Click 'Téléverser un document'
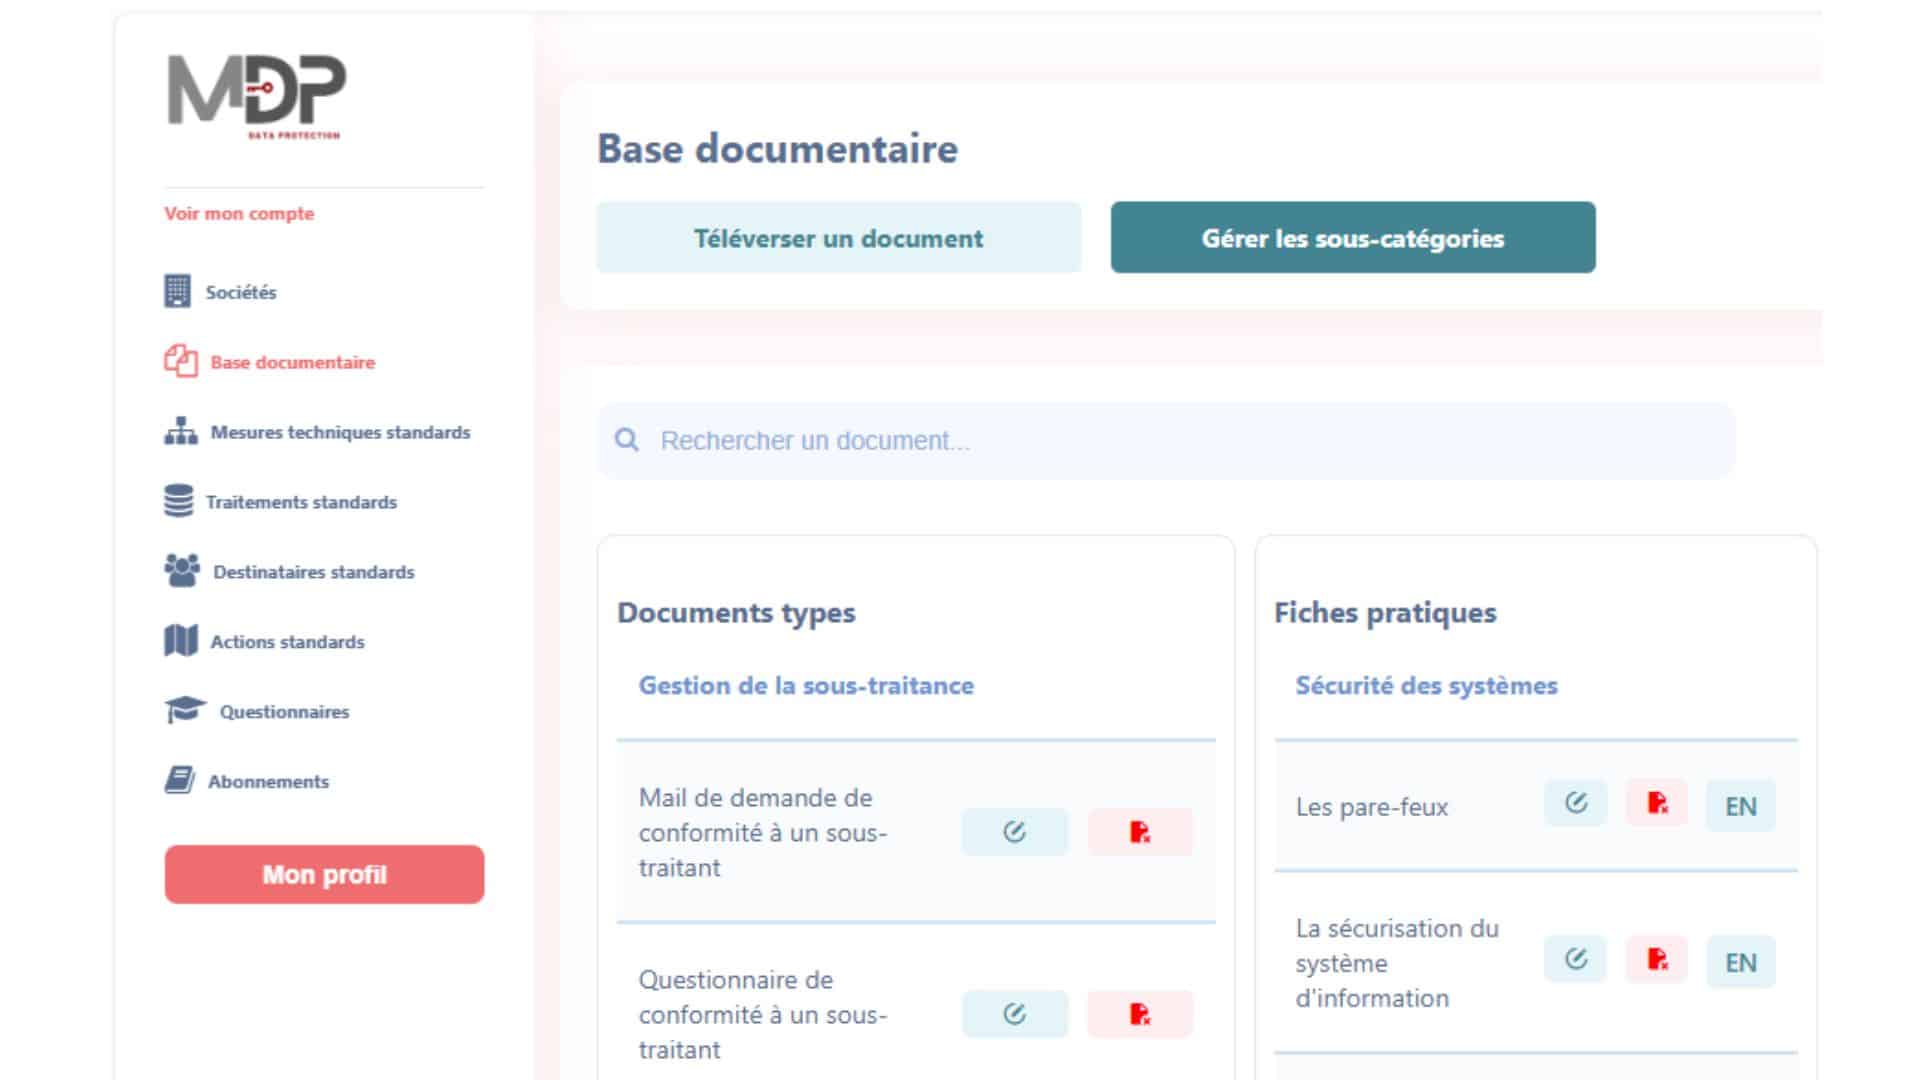 click(838, 238)
